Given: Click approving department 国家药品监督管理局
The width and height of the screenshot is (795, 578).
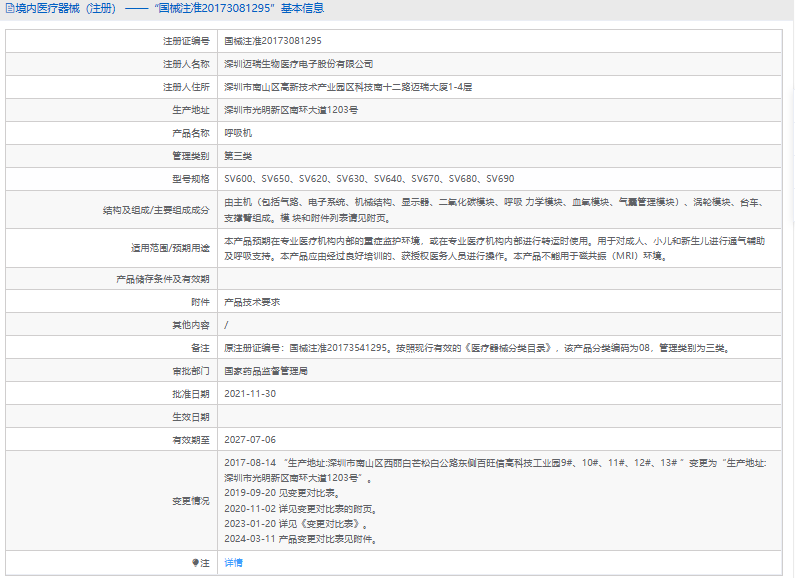Looking at the screenshot, I should tap(266, 371).
